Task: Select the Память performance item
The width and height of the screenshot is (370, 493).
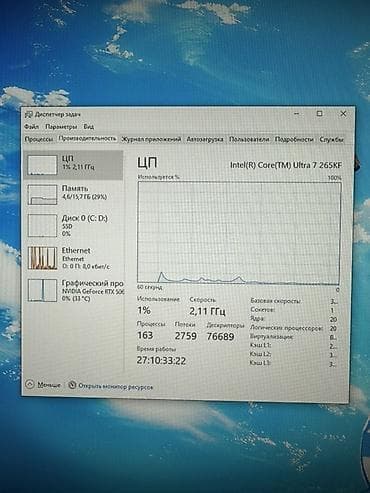Action: click(74, 194)
